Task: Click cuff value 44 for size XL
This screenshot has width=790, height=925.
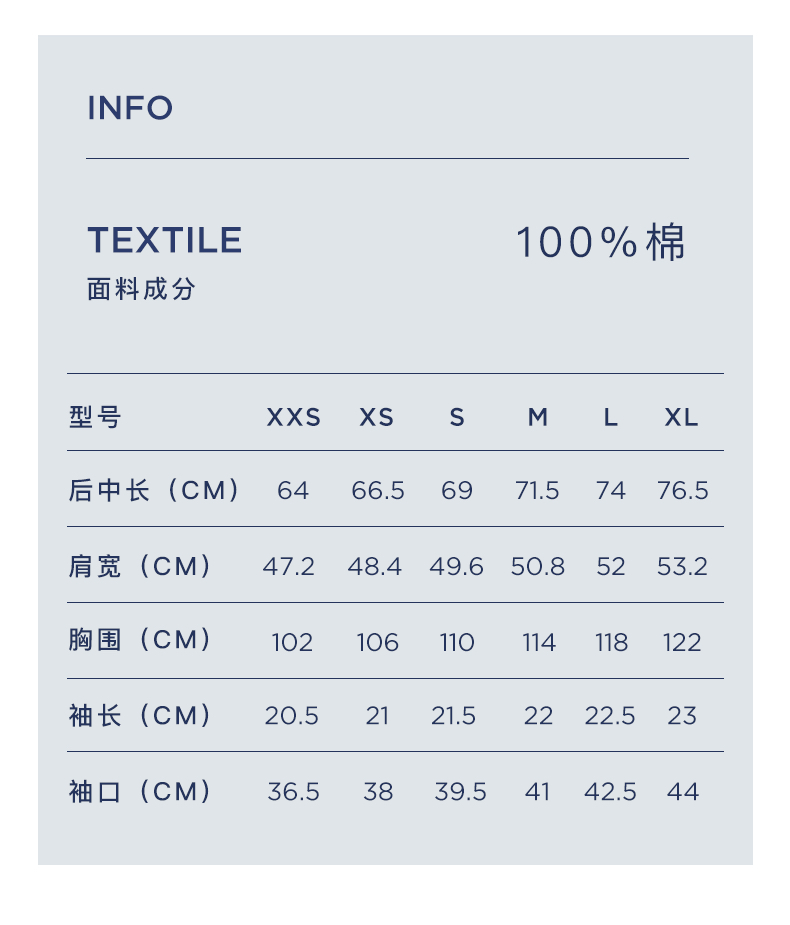Action: (x=683, y=792)
